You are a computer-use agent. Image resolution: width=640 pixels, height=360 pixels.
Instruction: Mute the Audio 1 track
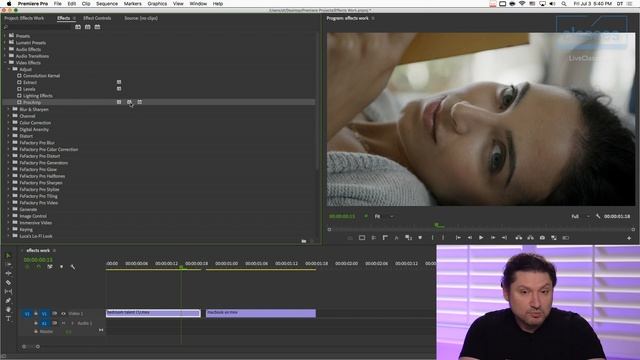pos(63,323)
